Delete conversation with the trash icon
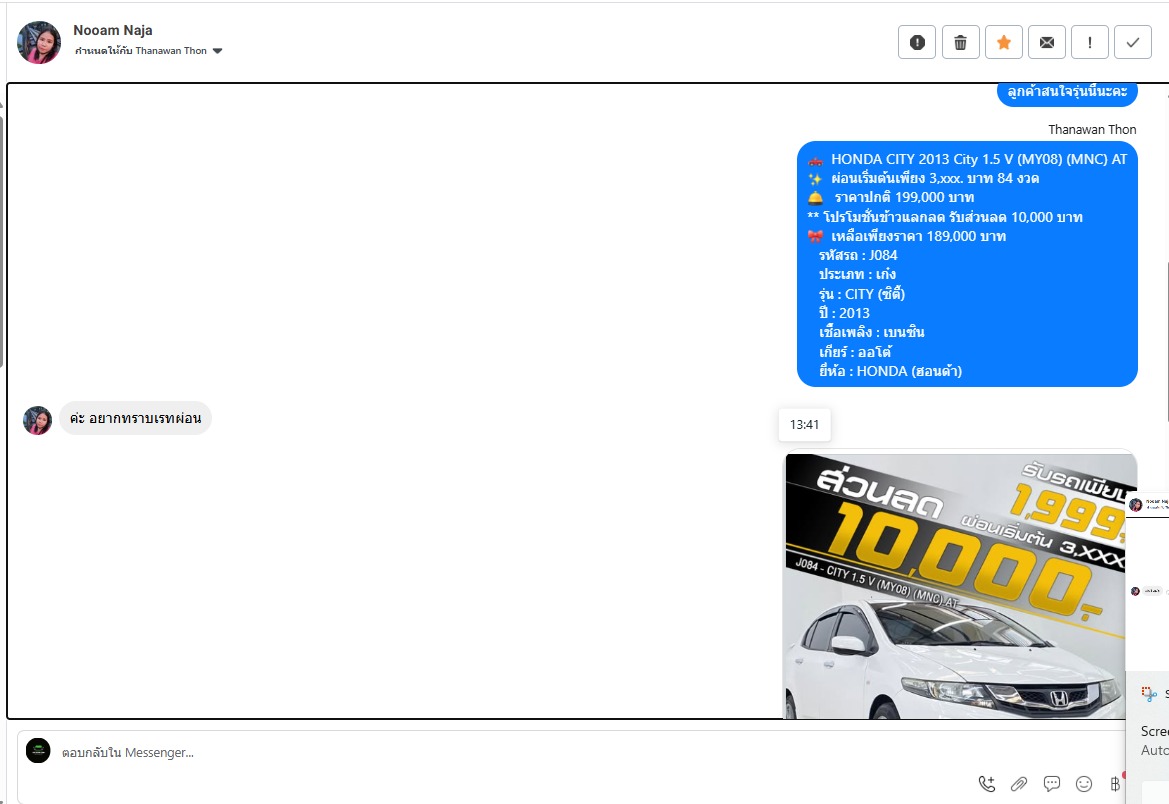1169x804 pixels. click(960, 42)
